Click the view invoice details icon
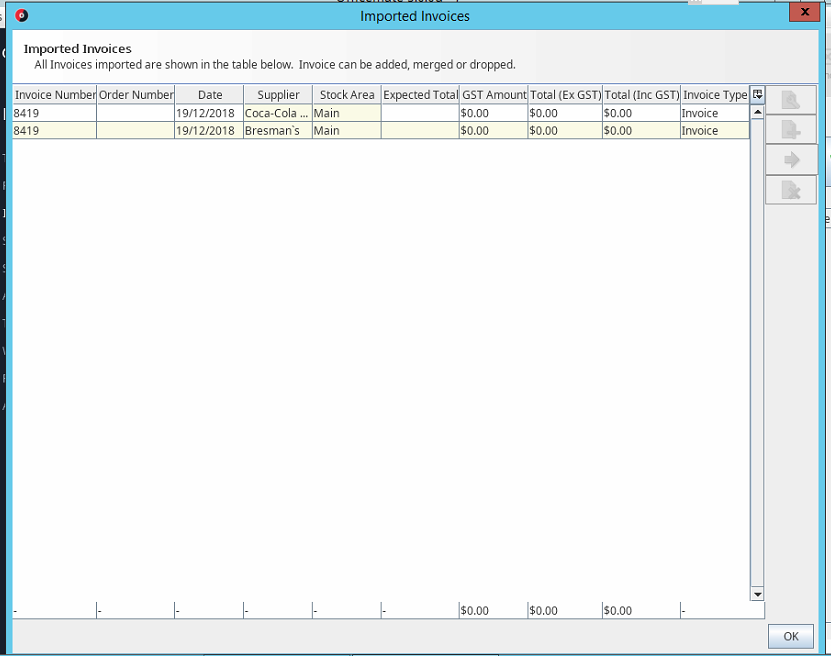The image size is (831, 656). point(791,98)
